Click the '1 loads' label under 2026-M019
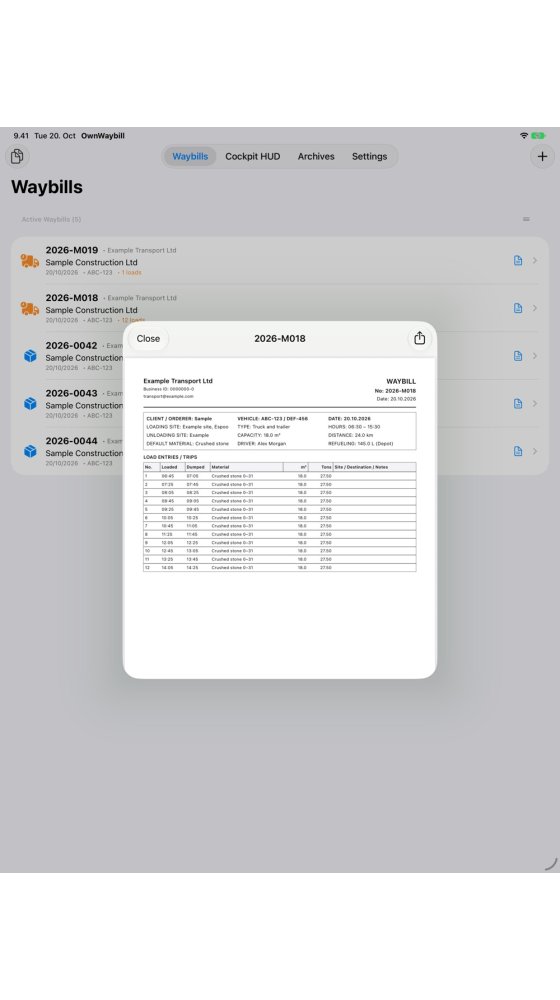Screen dimensions: 560x1000 click(x=131, y=272)
